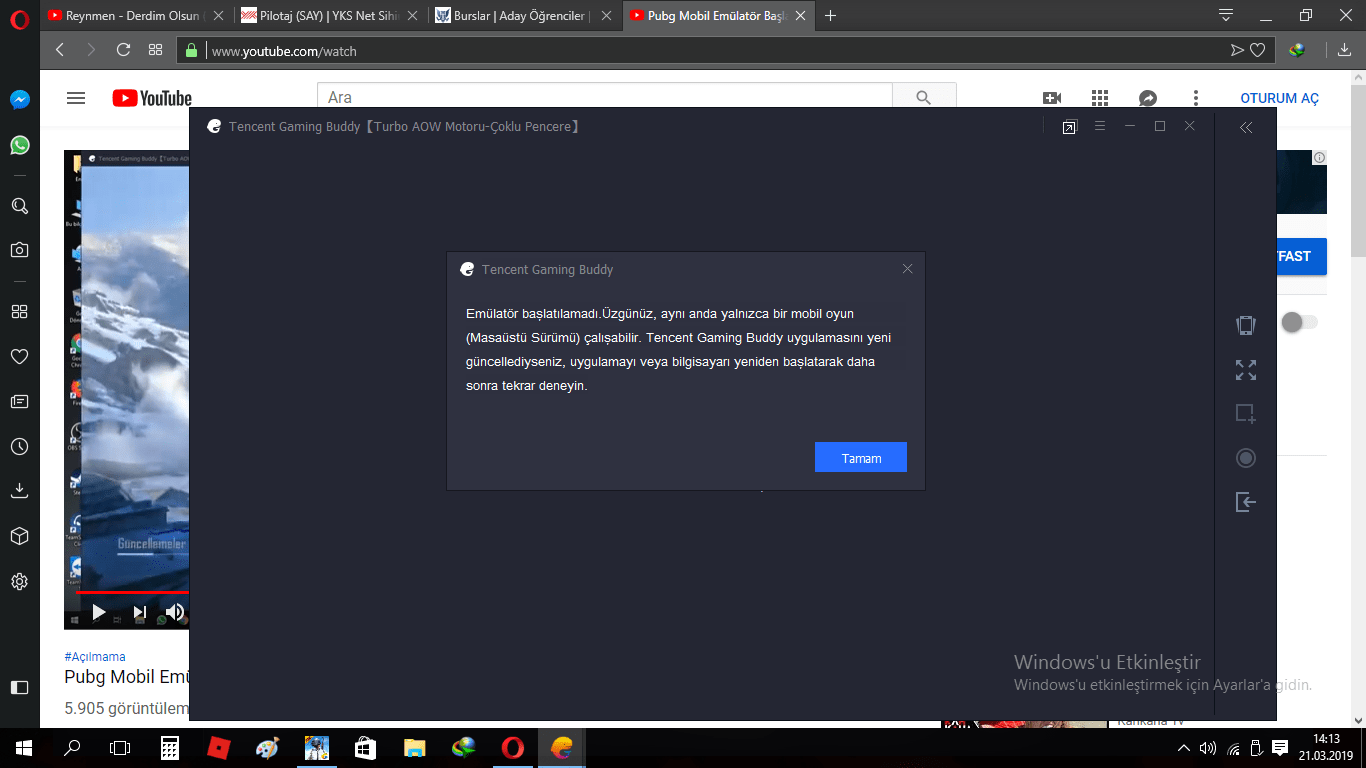Open the YouTube apps grid
The height and width of the screenshot is (768, 1366).
1100,98
